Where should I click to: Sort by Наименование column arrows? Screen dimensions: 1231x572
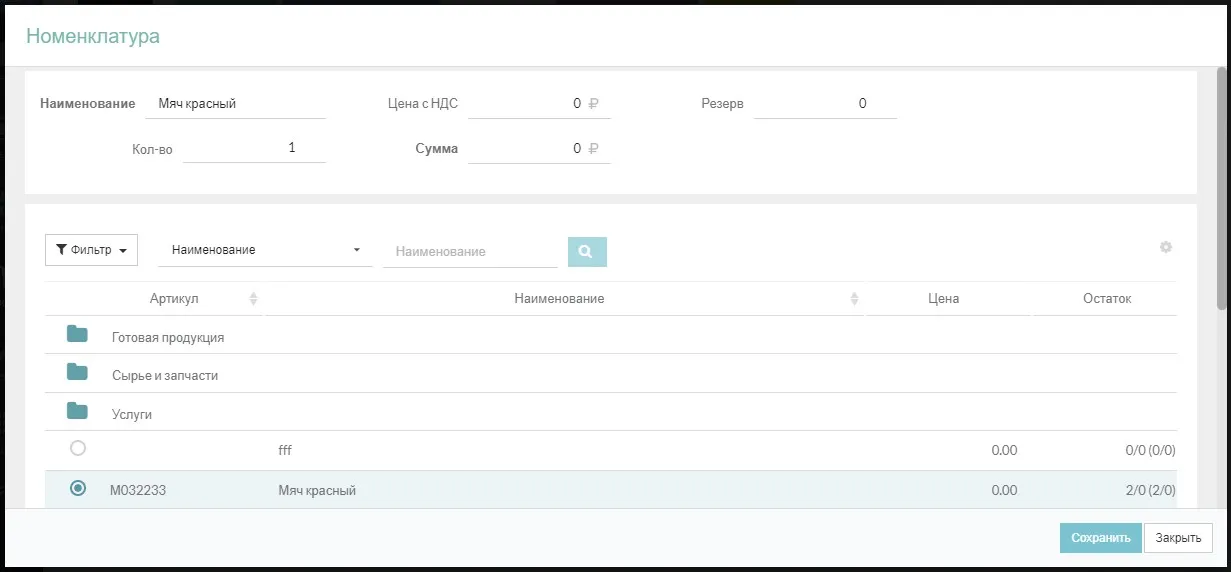(854, 299)
